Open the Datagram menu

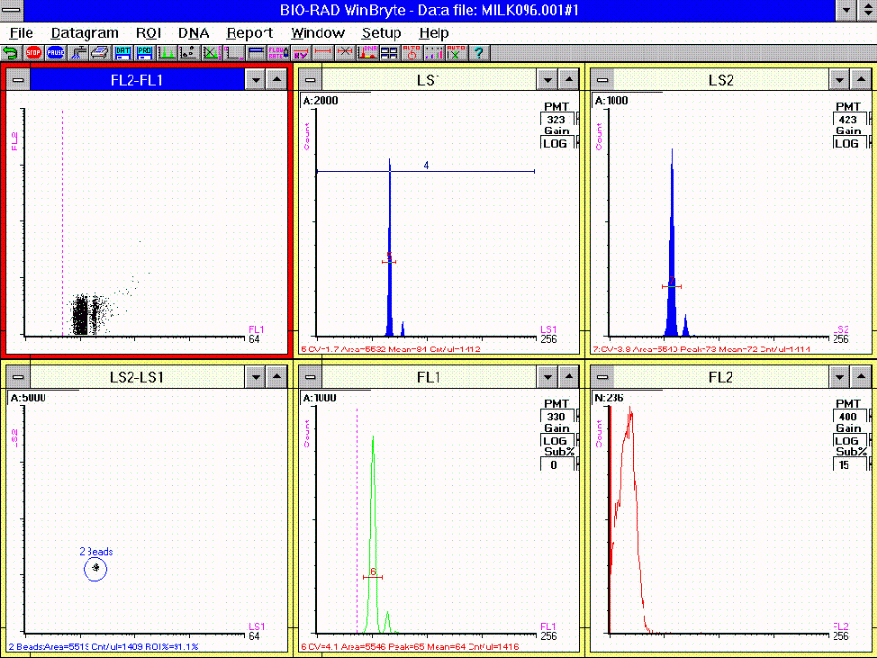pyautogui.click(x=84, y=33)
